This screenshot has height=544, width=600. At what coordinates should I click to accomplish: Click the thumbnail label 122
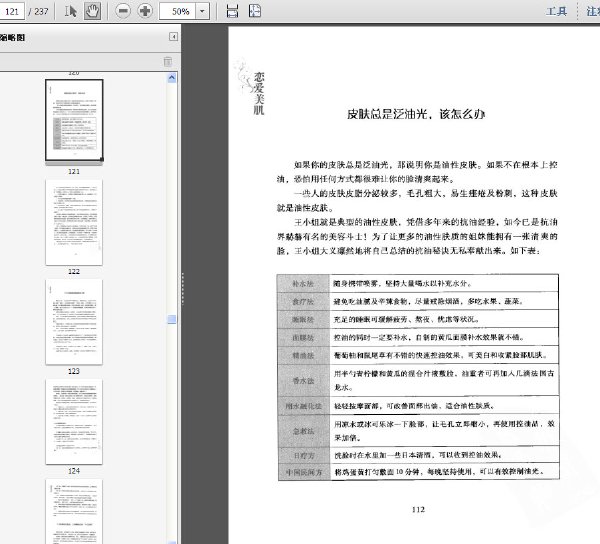click(74, 271)
